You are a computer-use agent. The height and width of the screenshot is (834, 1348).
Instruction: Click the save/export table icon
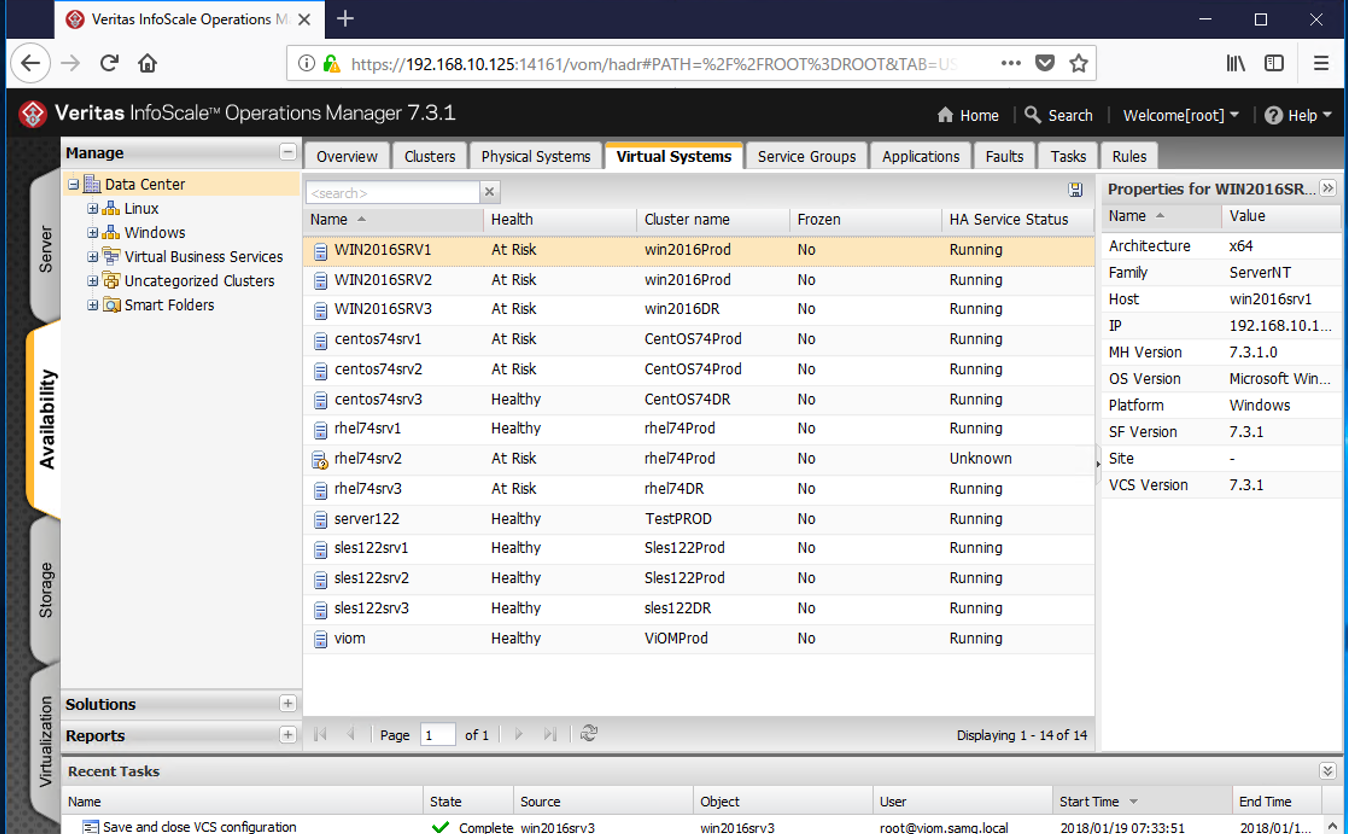tap(1075, 191)
